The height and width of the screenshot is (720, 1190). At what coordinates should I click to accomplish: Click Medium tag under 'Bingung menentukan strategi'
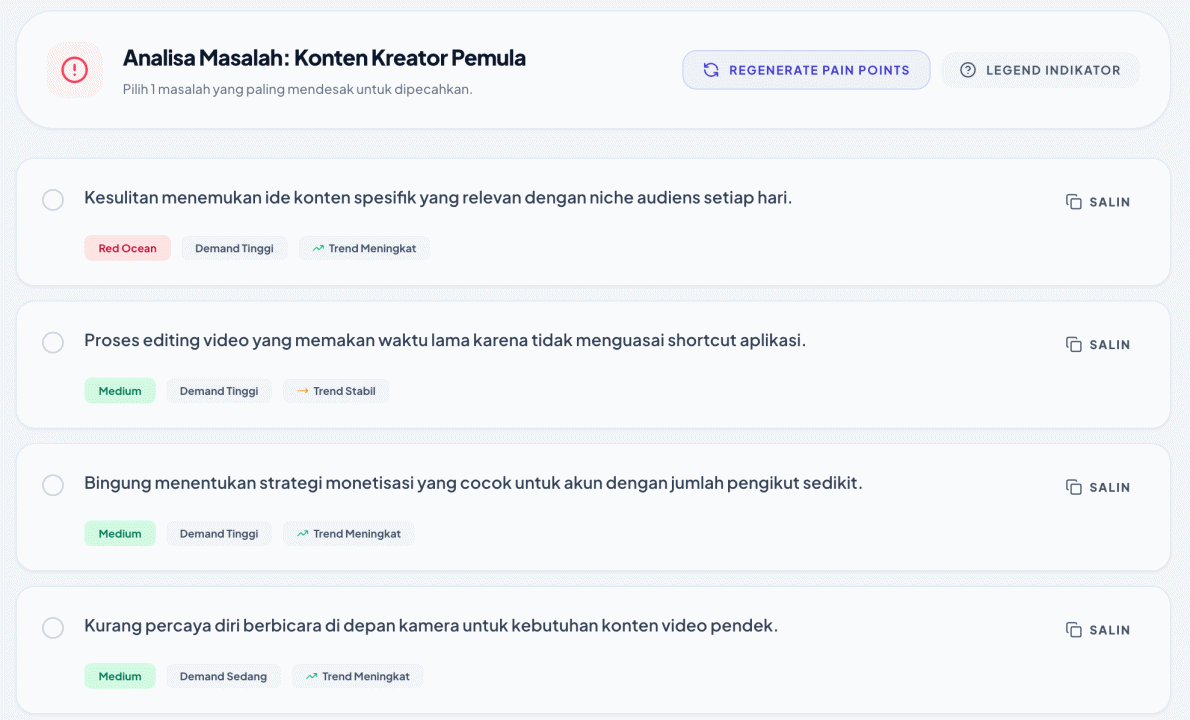click(x=120, y=533)
